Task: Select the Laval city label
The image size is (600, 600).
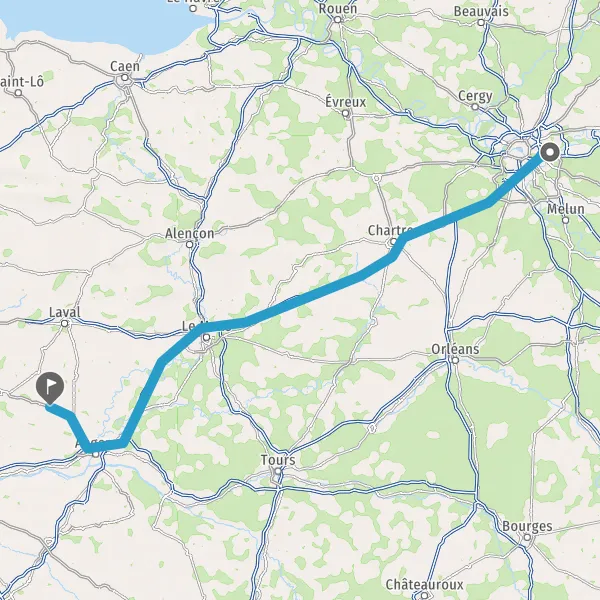Action: pyautogui.click(x=65, y=312)
